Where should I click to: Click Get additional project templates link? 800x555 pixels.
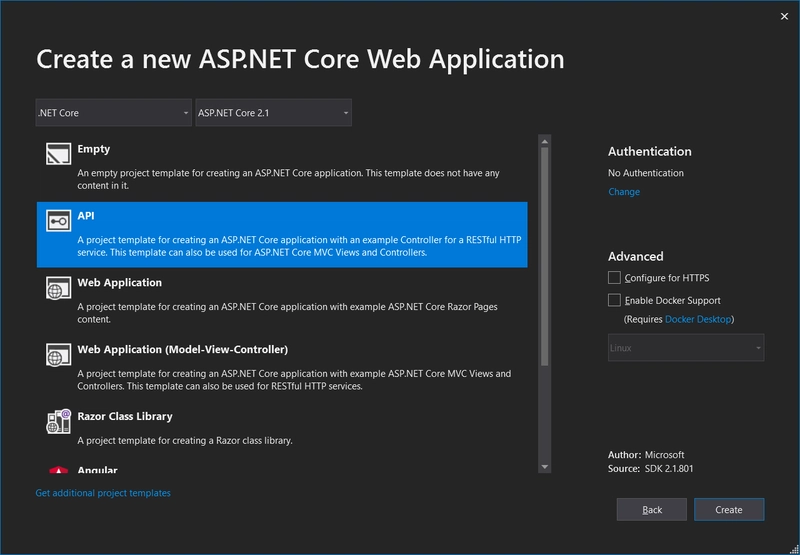103,493
